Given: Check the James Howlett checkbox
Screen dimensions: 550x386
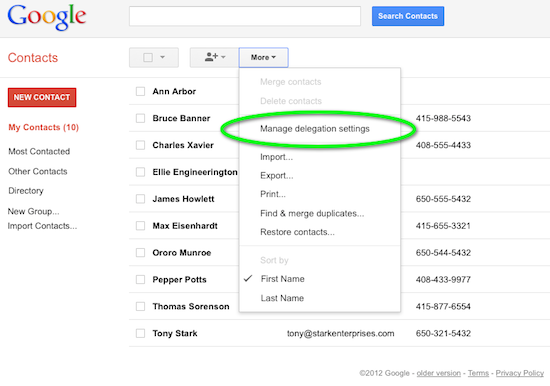Looking at the screenshot, I should 140,199.
